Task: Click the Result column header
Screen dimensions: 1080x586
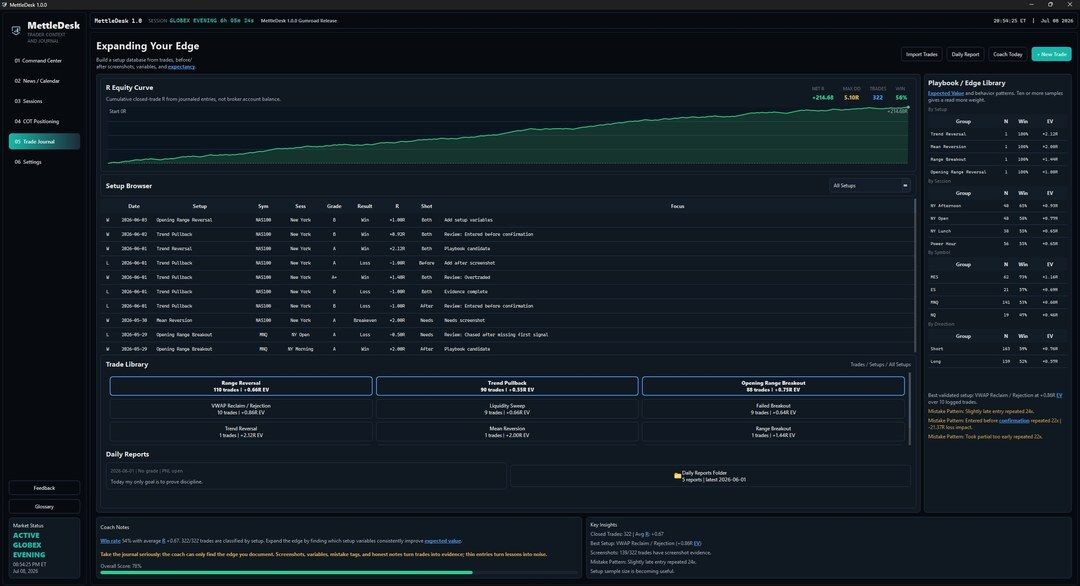Action: click(364, 206)
